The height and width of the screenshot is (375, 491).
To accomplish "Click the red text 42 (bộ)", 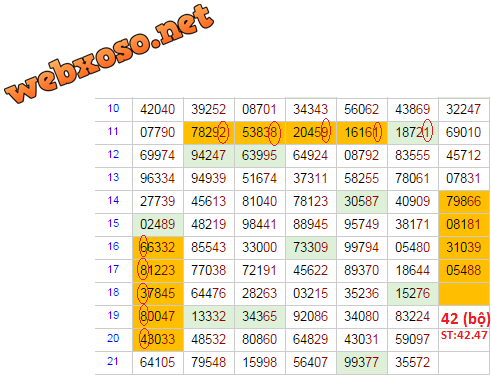I will tap(465, 319).
